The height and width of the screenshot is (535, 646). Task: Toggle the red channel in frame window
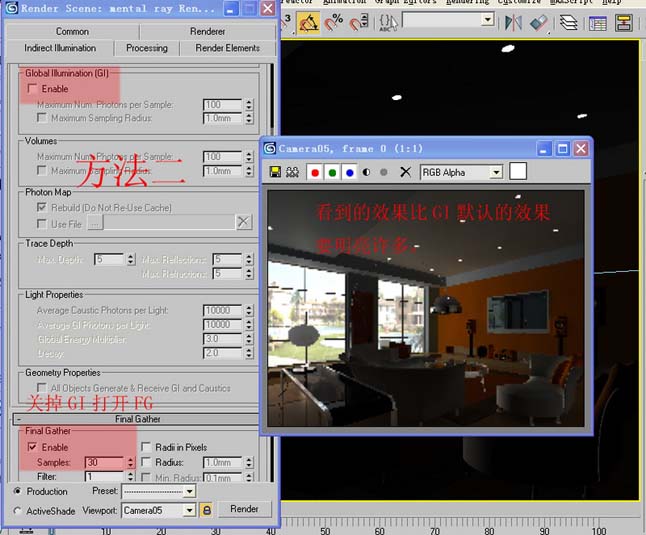pyautogui.click(x=315, y=172)
